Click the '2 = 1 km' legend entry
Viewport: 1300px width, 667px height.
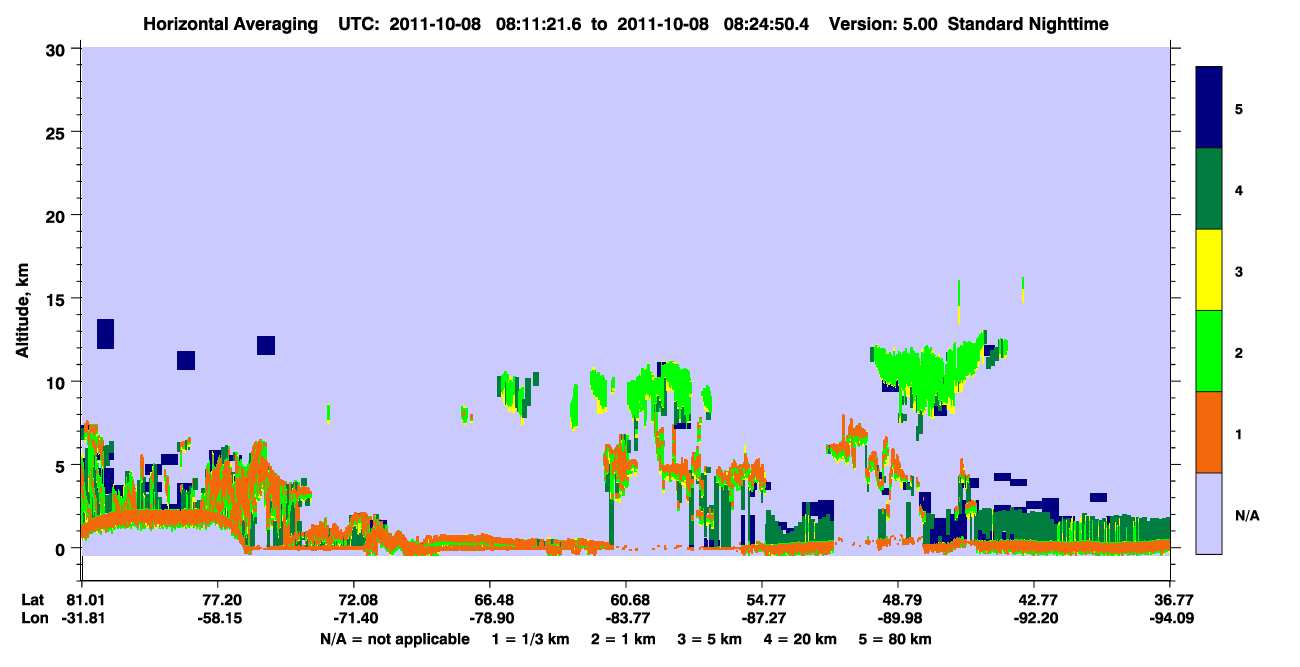pyautogui.click(x=623, y=638)
